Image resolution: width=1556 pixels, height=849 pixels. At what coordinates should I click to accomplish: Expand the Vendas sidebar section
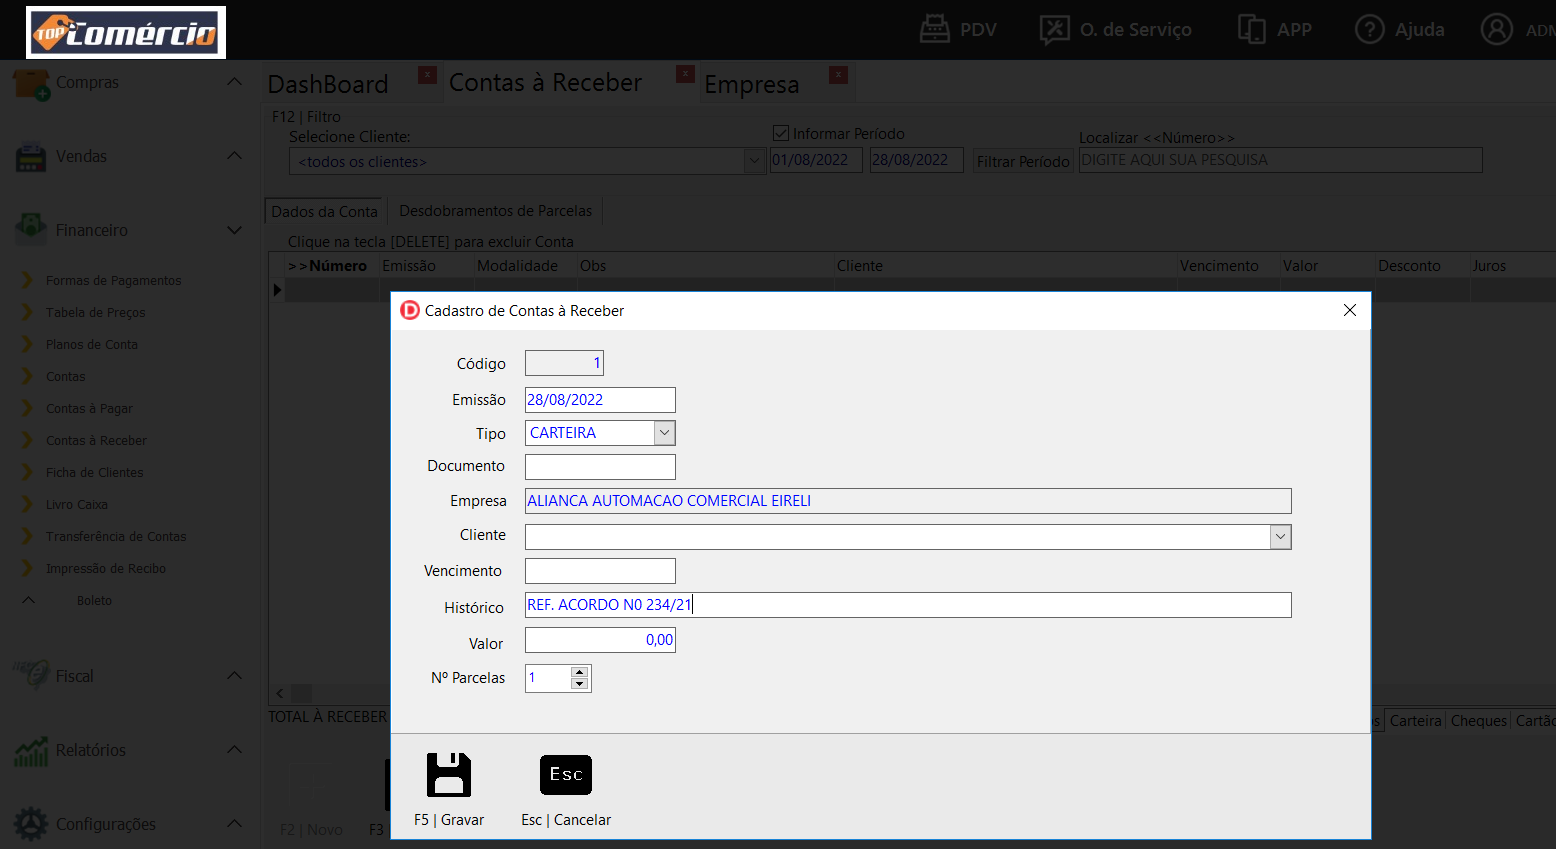(x=234, y=156)
